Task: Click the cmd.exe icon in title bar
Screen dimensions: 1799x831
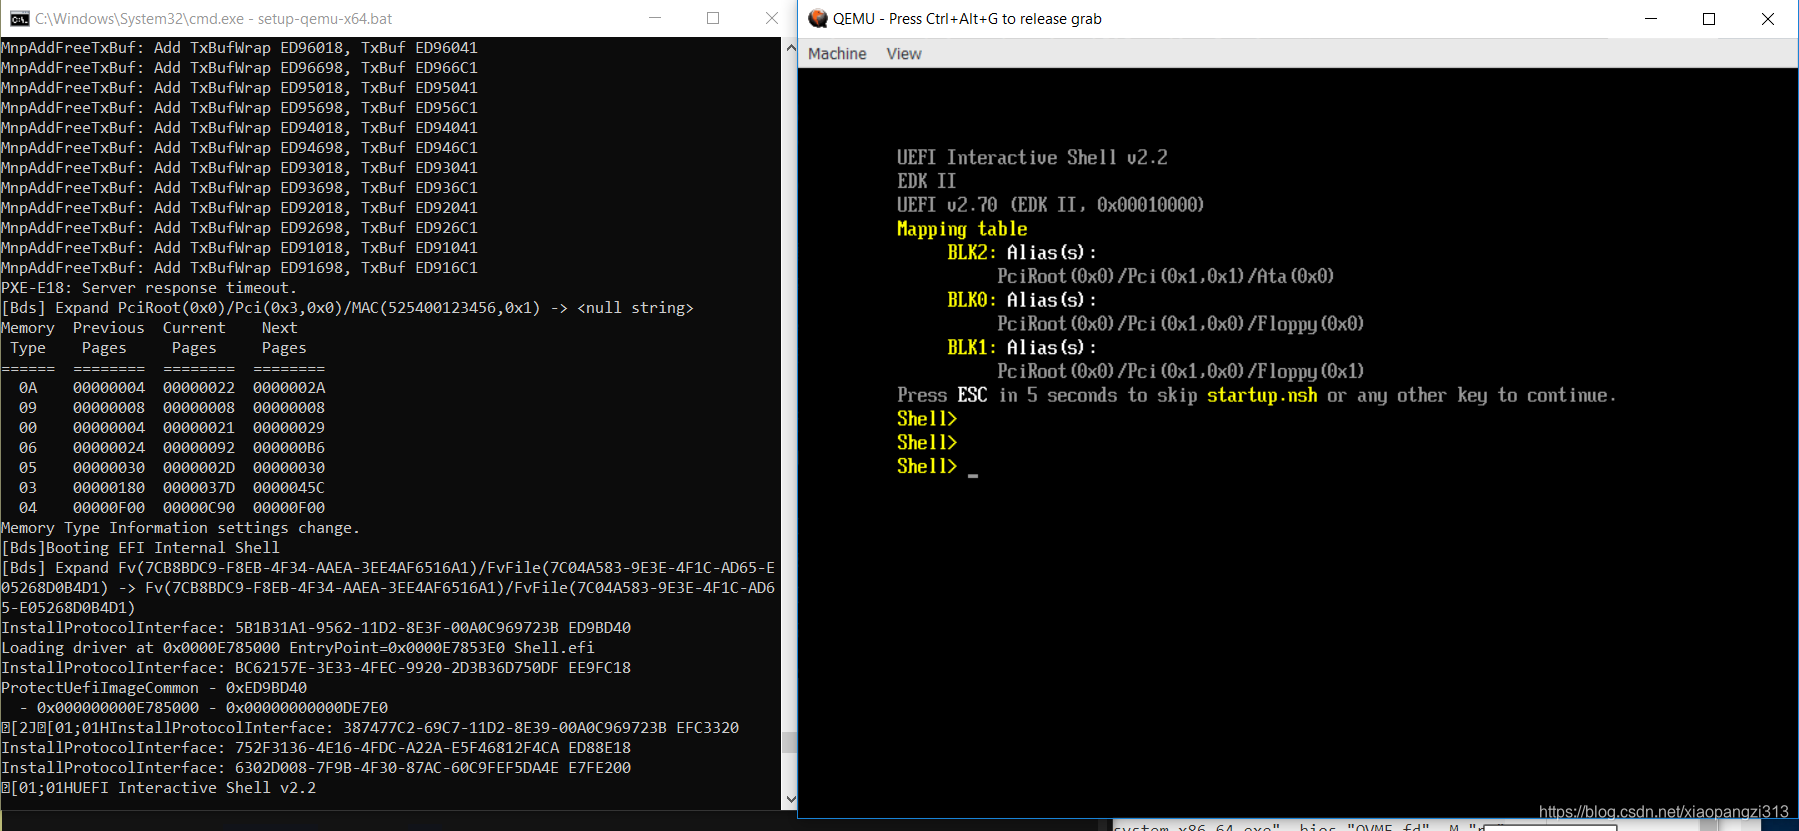Action: coord(19,18)
